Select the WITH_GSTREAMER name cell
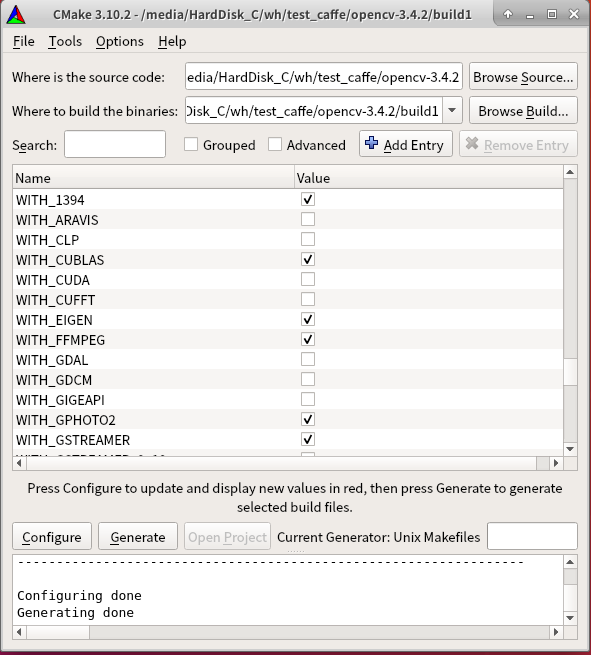 pos(154,439)
